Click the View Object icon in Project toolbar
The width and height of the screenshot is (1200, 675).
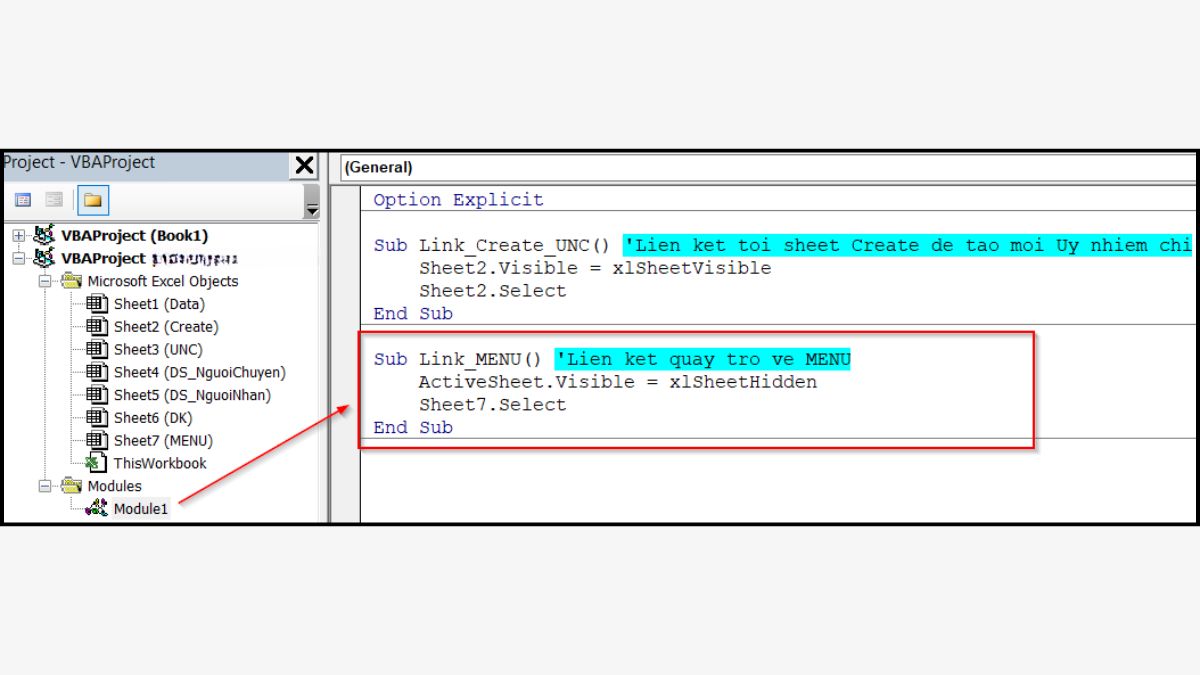tap(54, 200)
